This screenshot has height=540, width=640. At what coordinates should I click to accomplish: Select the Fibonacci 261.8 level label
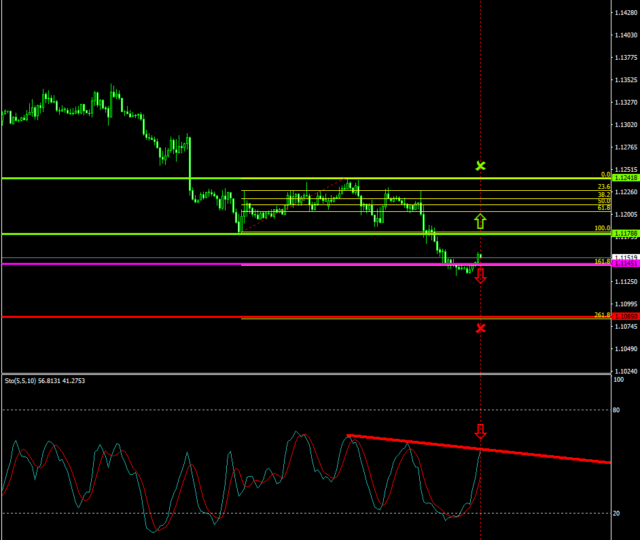[x=602, y=314]
